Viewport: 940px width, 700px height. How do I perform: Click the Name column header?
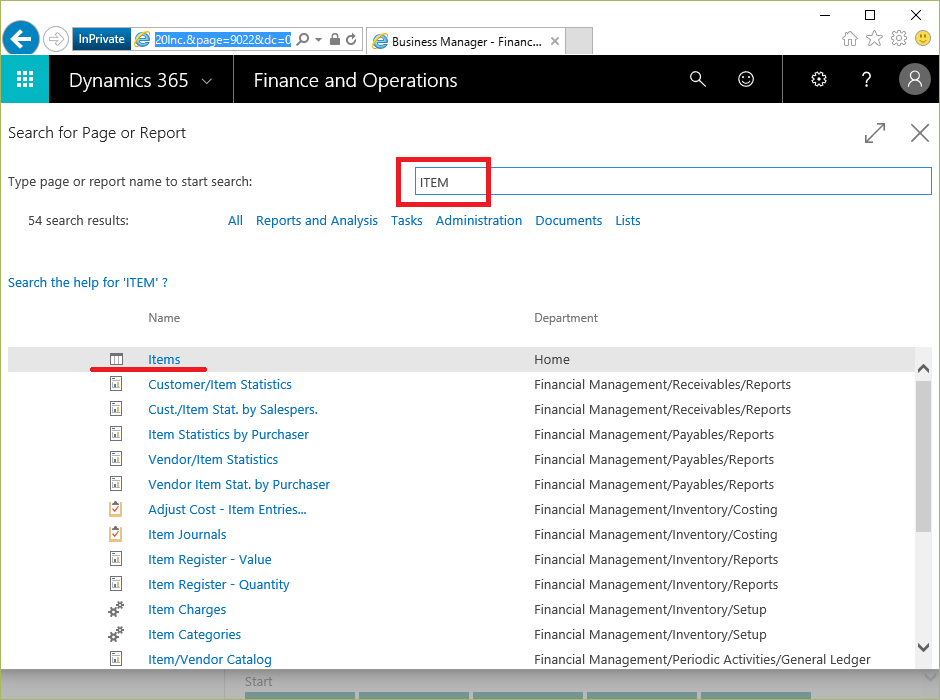164,318
